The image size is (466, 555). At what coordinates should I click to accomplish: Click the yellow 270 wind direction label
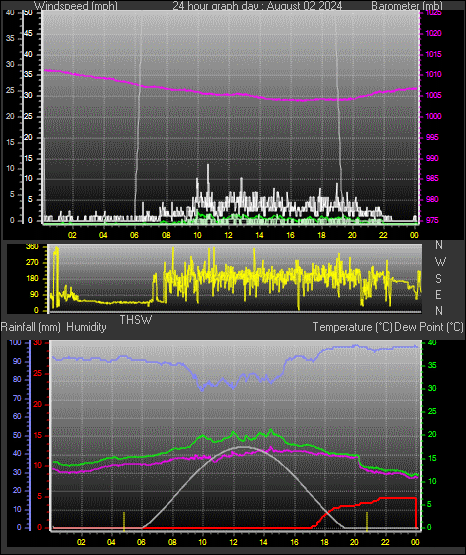[33, 263]
